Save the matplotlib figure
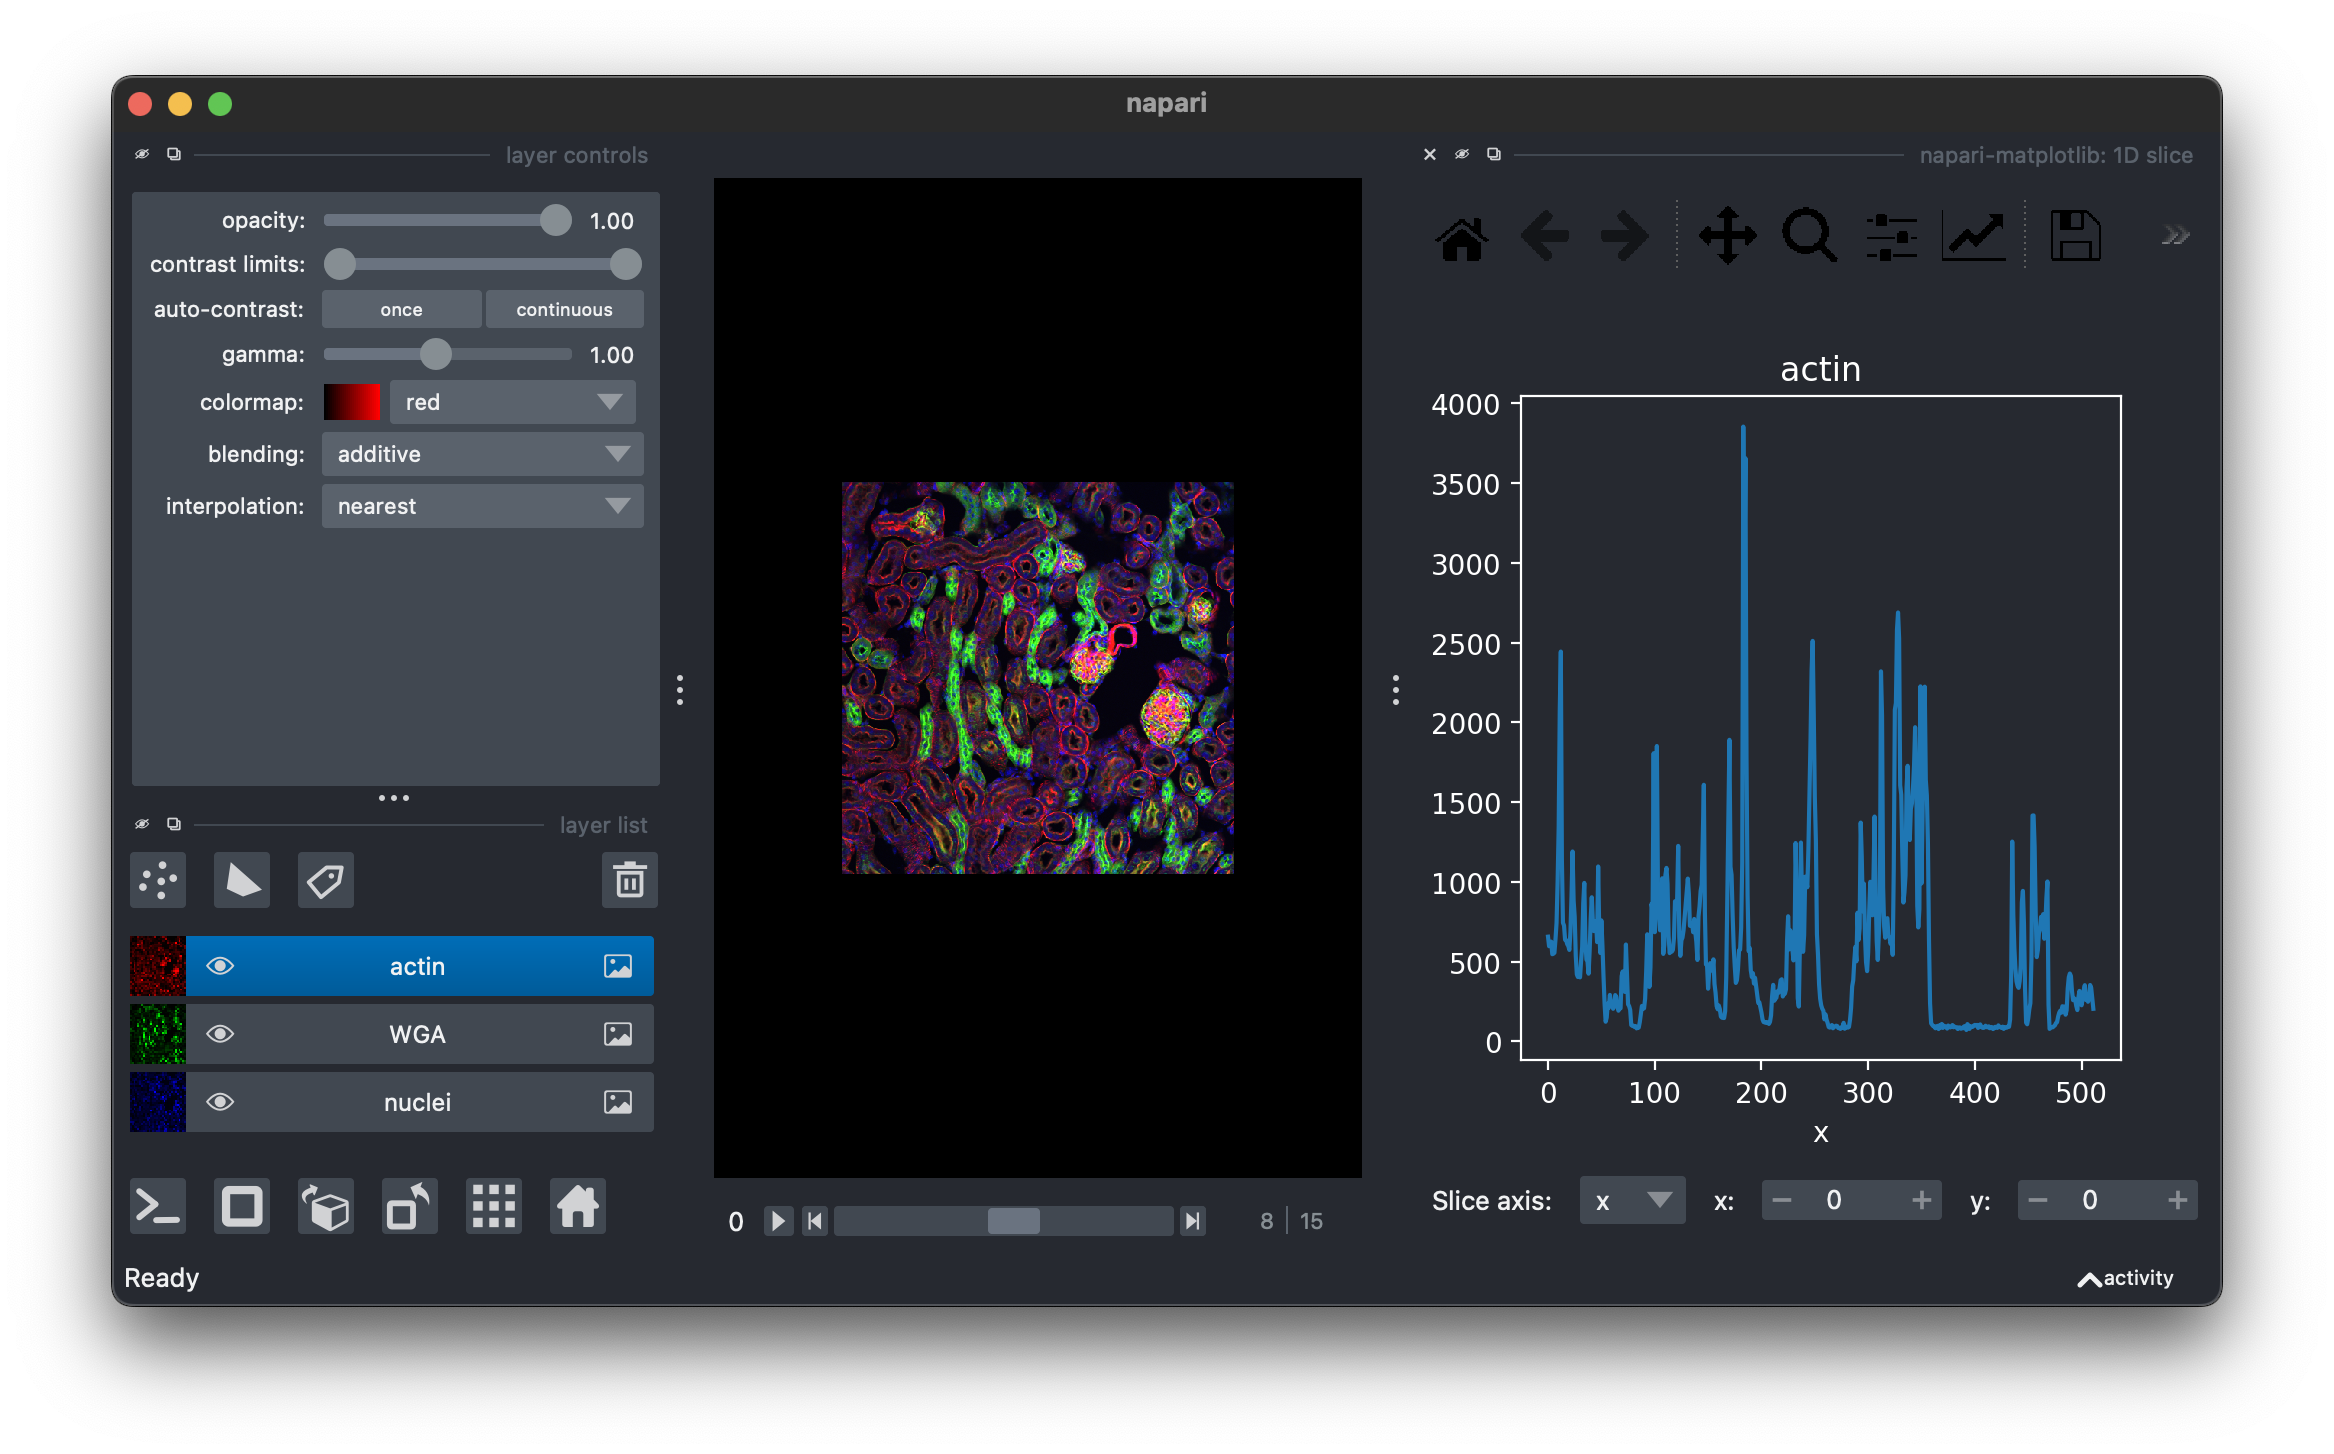Viewport: 2334px width, 1454px height. click(2075, 237)
